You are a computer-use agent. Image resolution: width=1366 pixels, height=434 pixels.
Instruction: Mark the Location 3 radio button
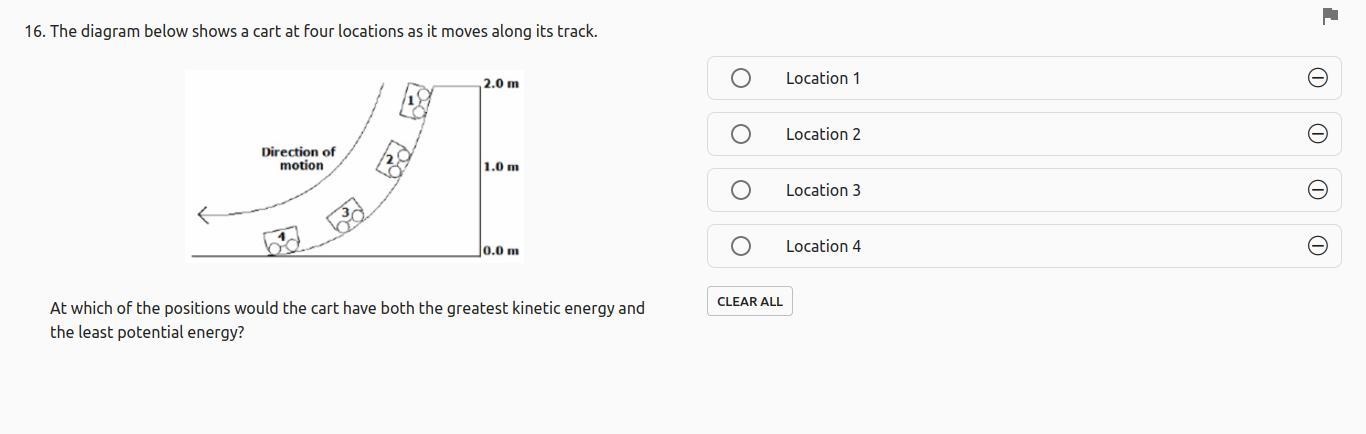741,190
